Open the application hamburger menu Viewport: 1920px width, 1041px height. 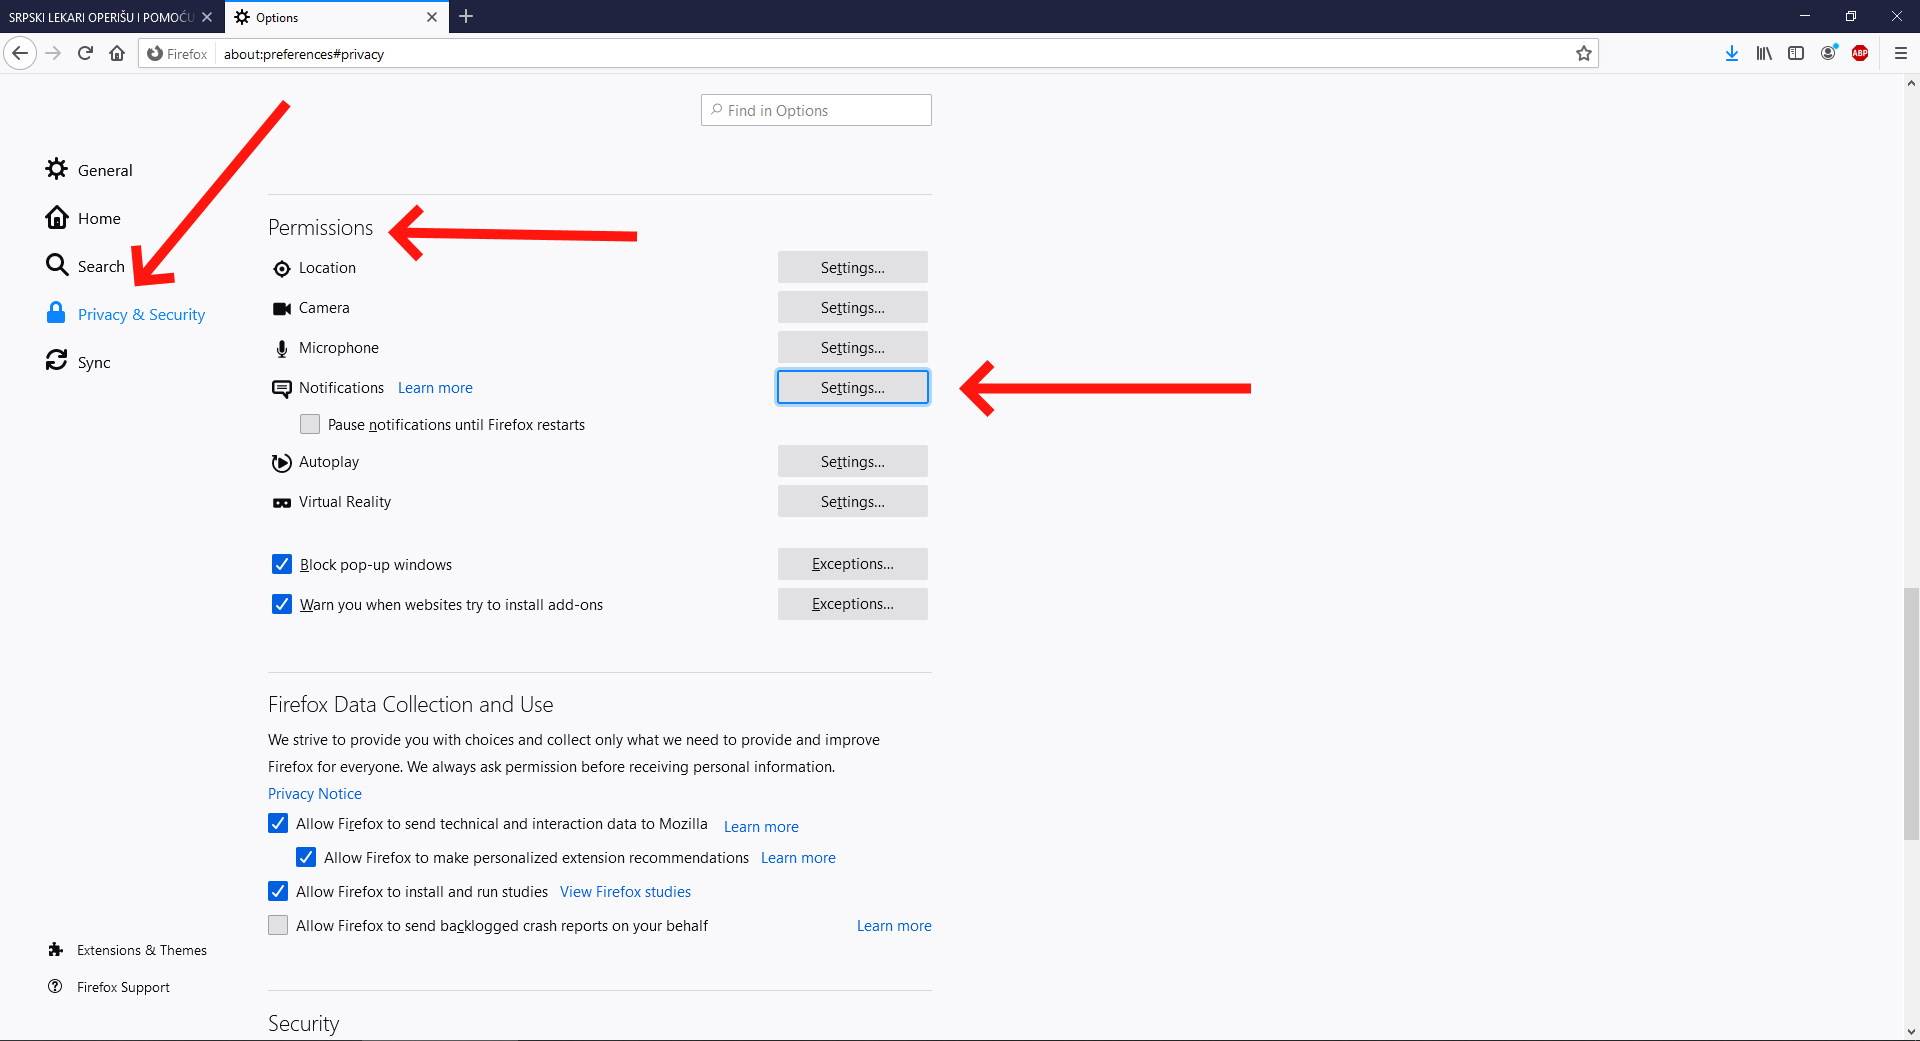coord(1901,53)
